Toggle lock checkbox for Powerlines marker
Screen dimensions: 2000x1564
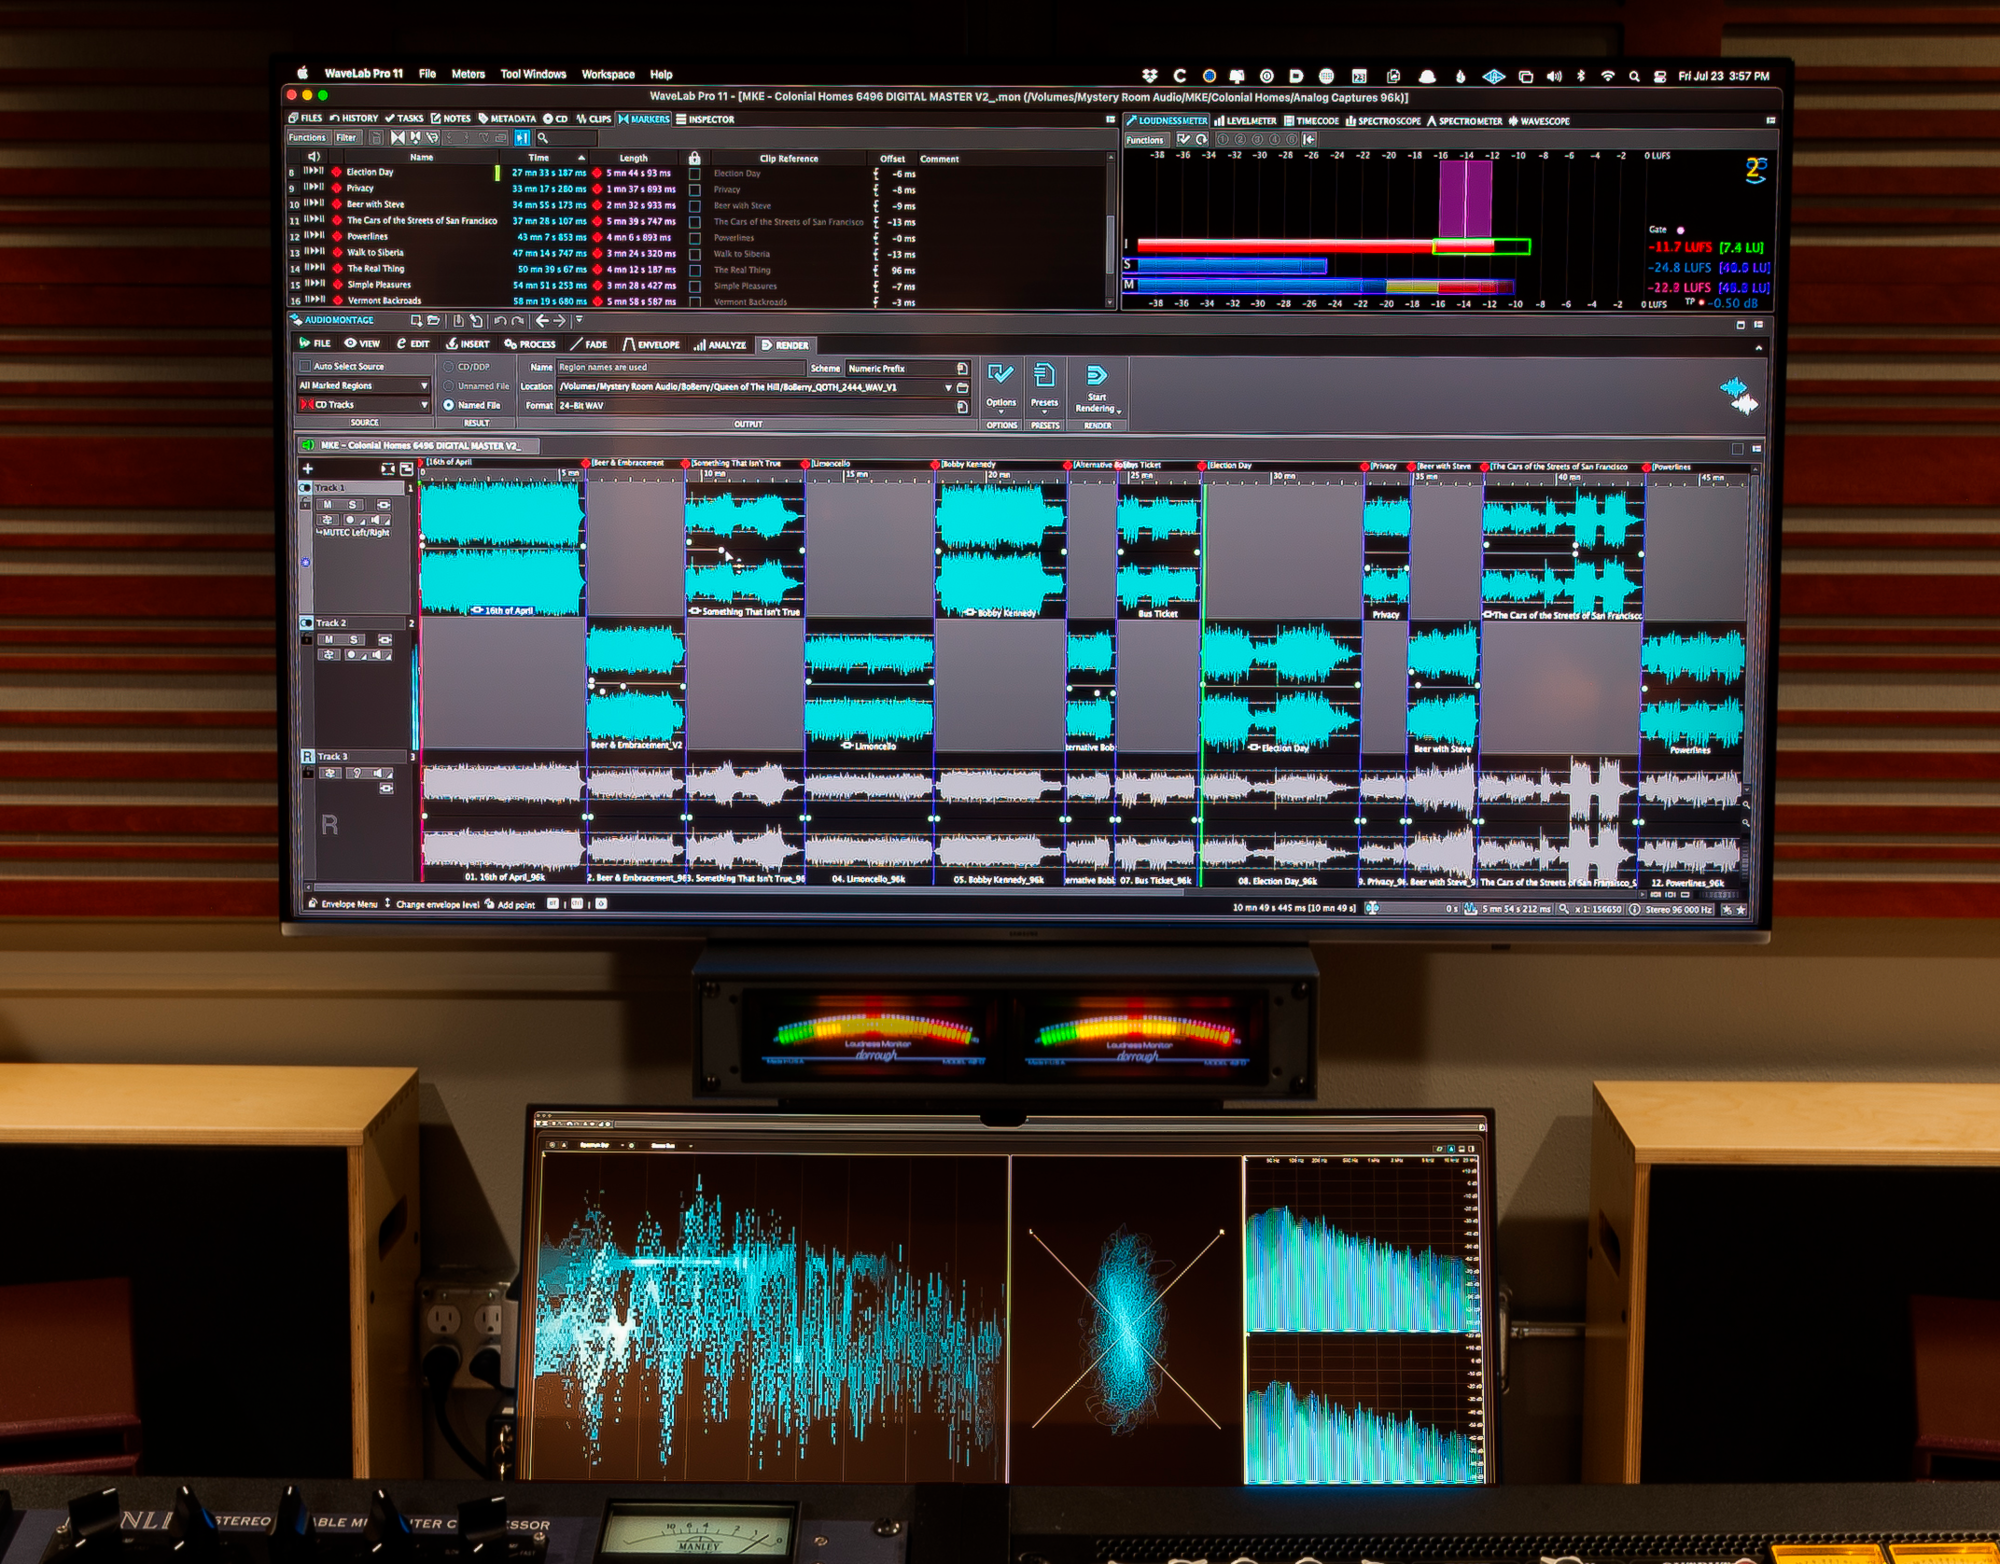pos(694,238)
